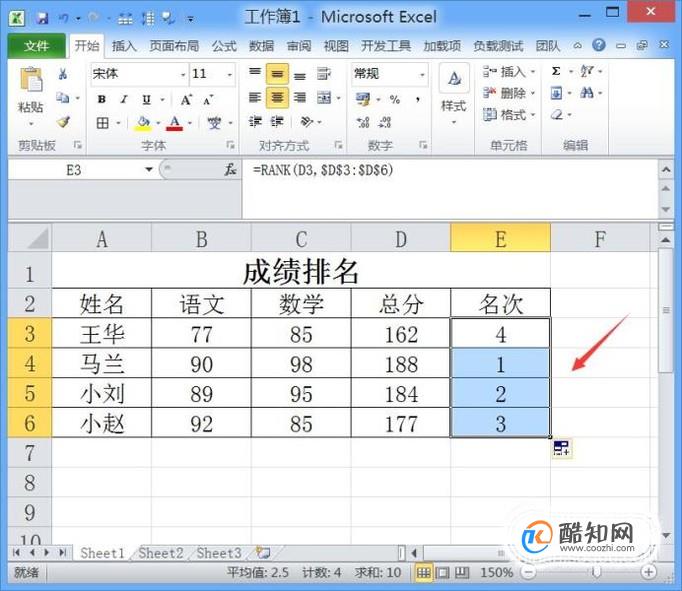Screen dimensions: 682x591
Task: Toggle center horizontal alignment
Action: coord(277,97)
